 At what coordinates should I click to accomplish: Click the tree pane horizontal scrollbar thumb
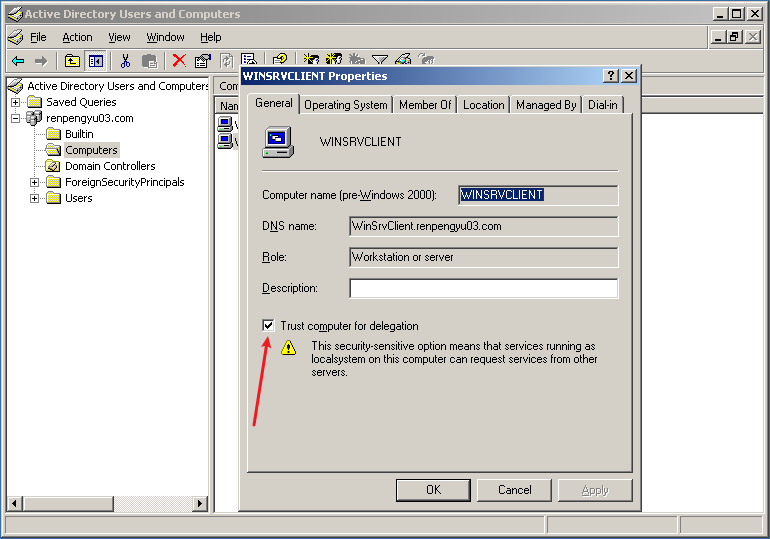tap(68, 503)
